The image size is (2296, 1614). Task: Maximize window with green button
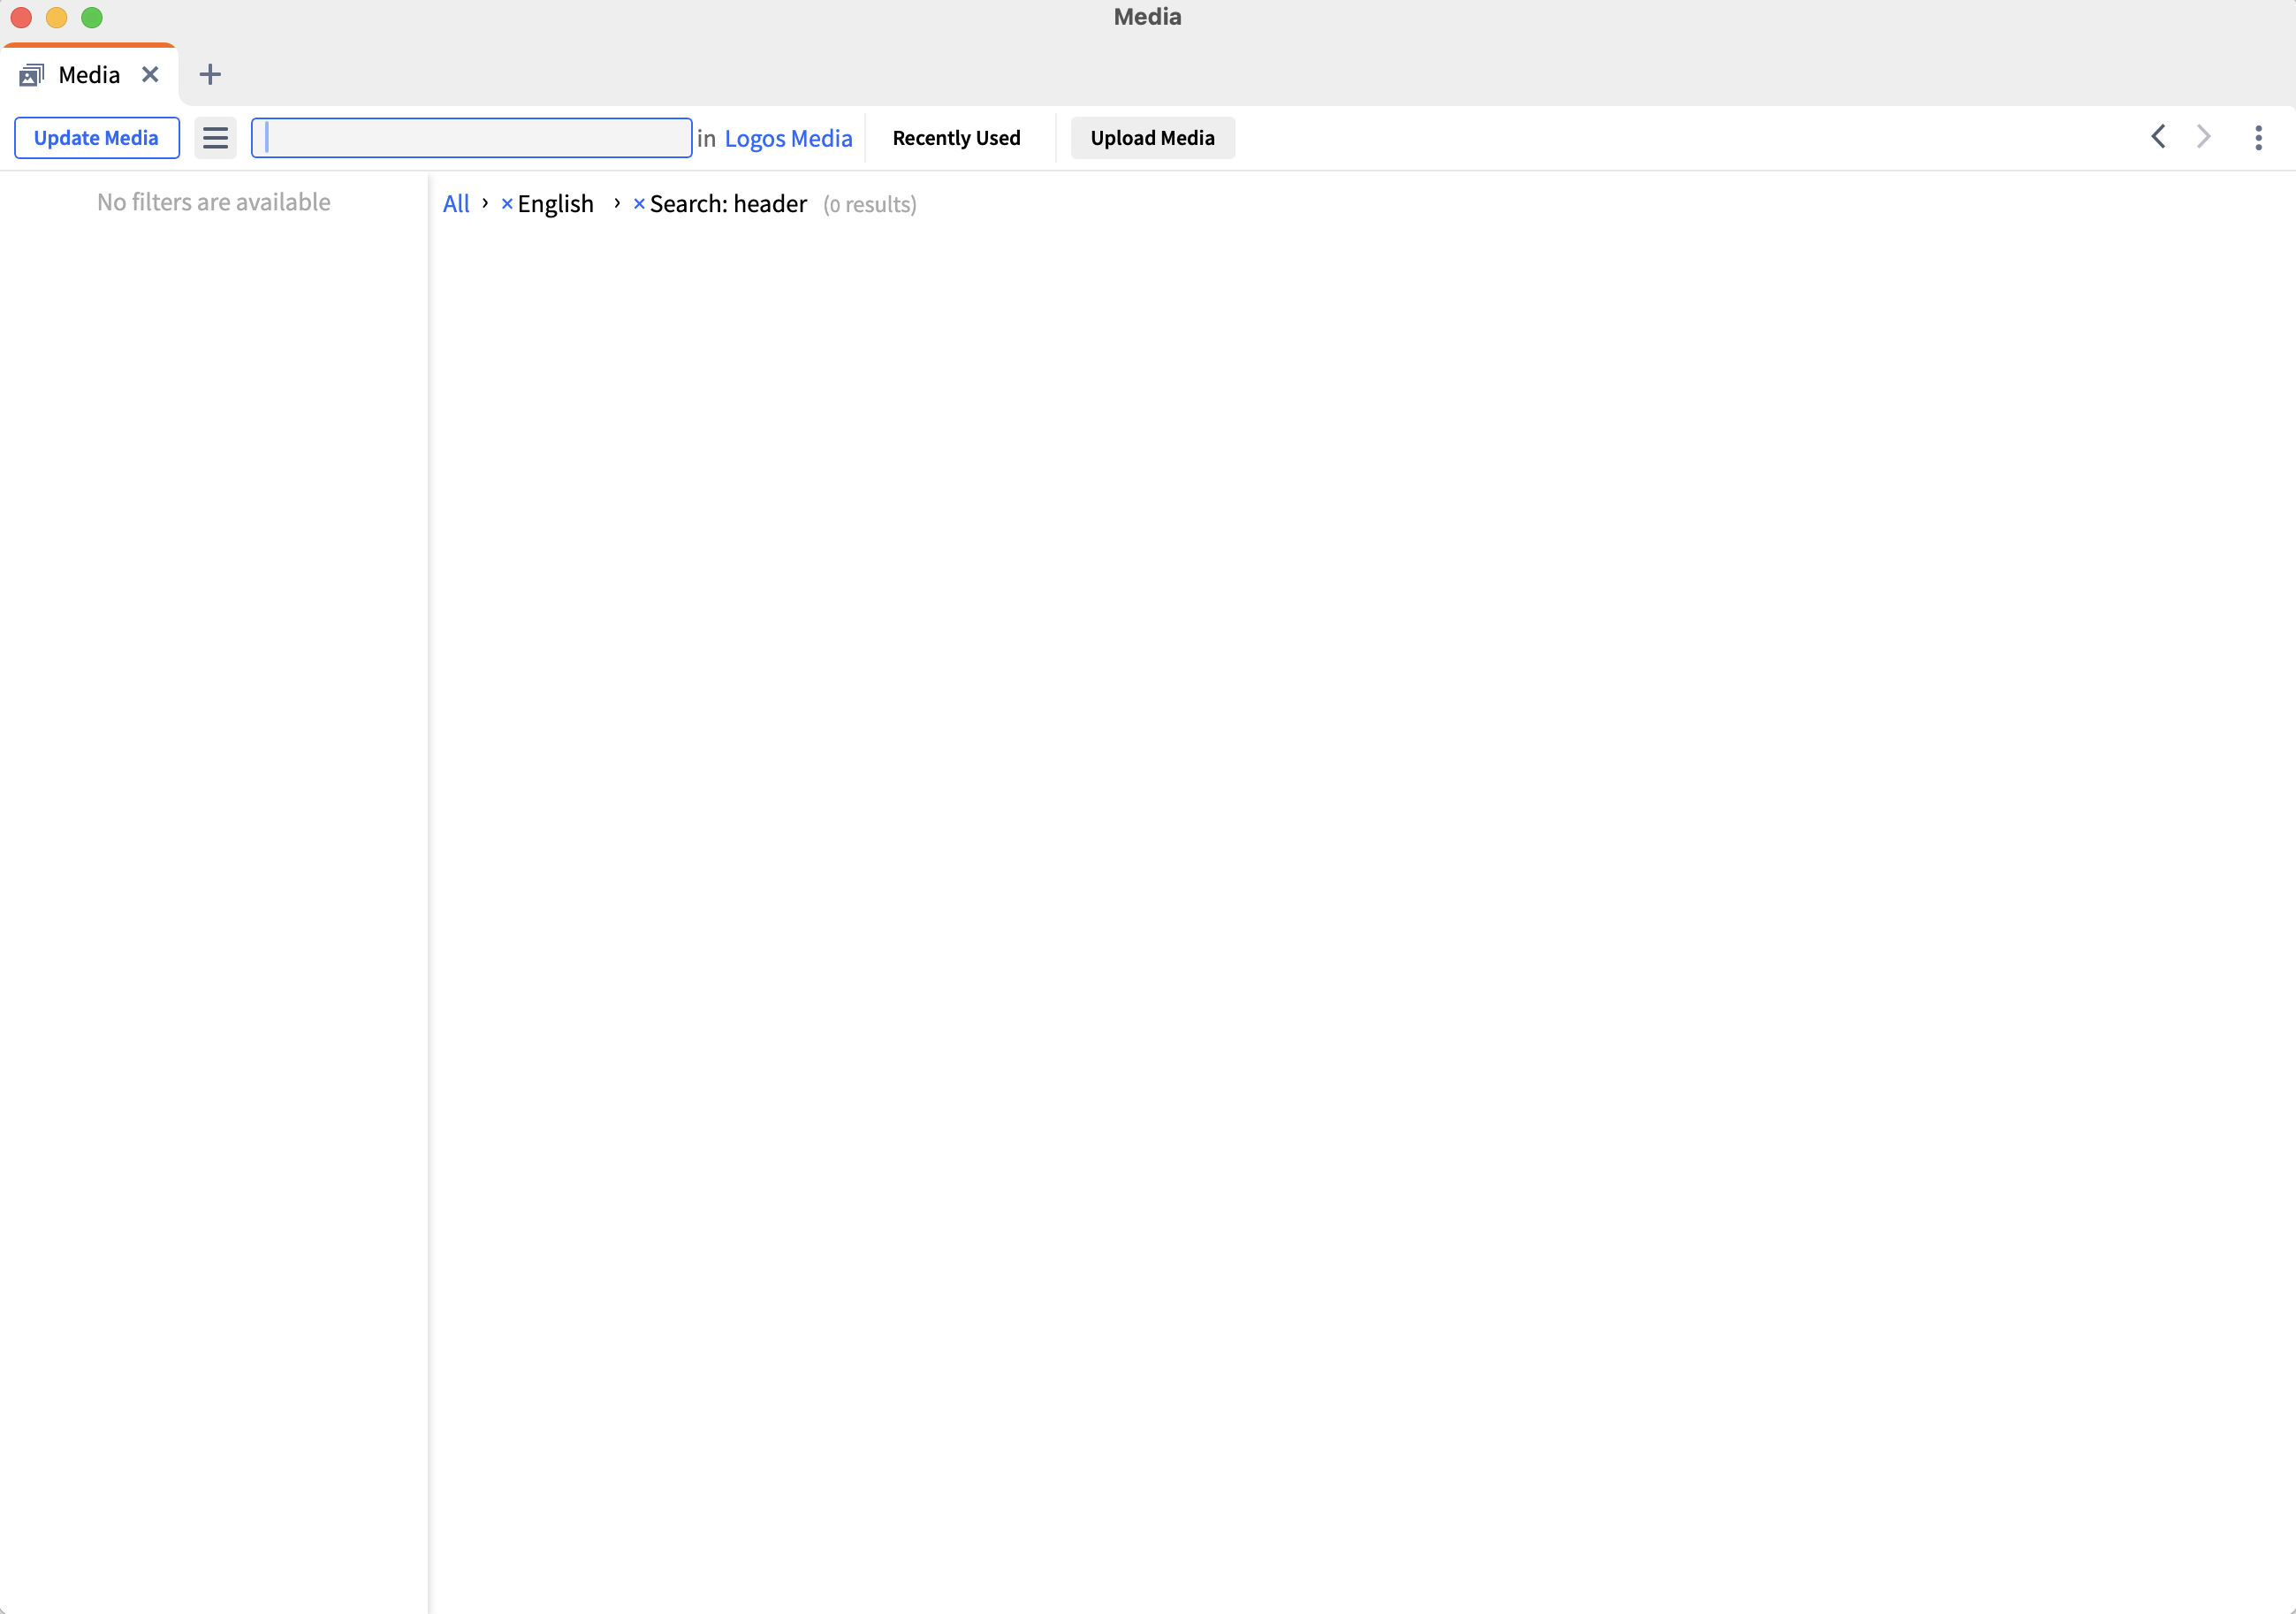point(92,17)
